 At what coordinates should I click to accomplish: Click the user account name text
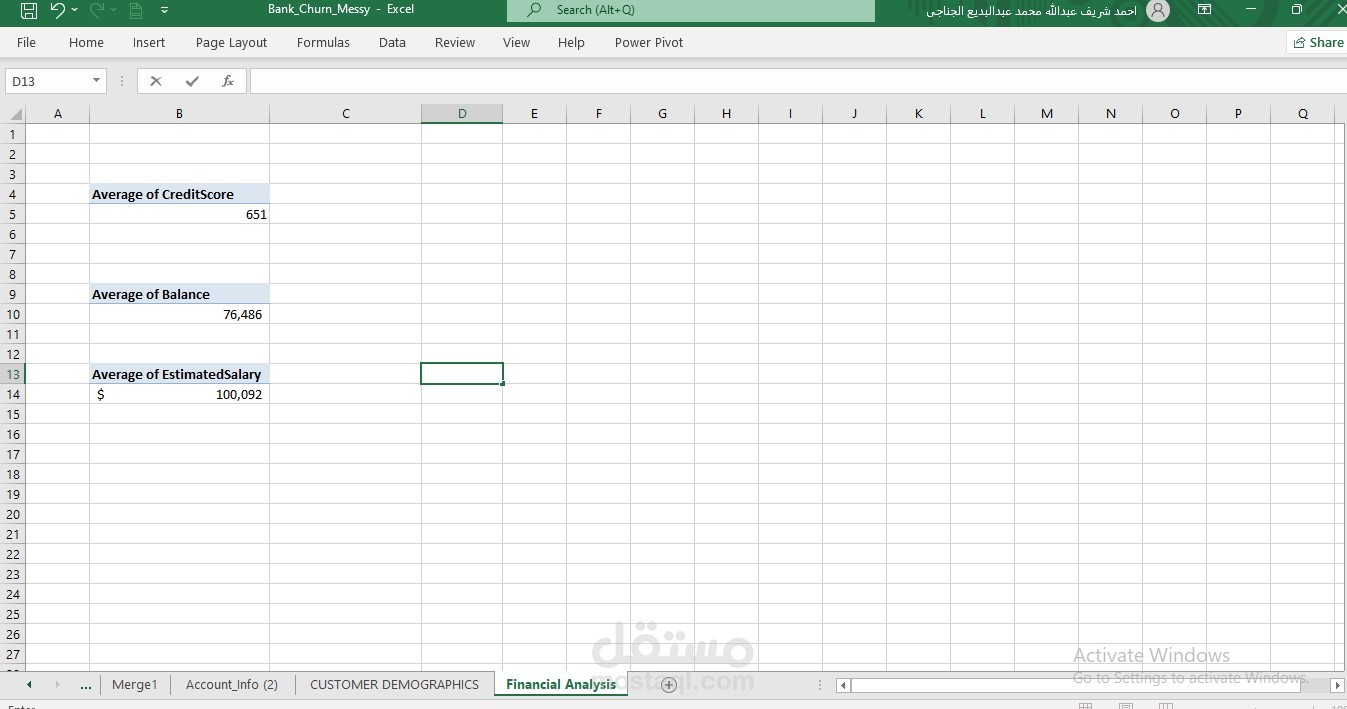(1031, 10)
